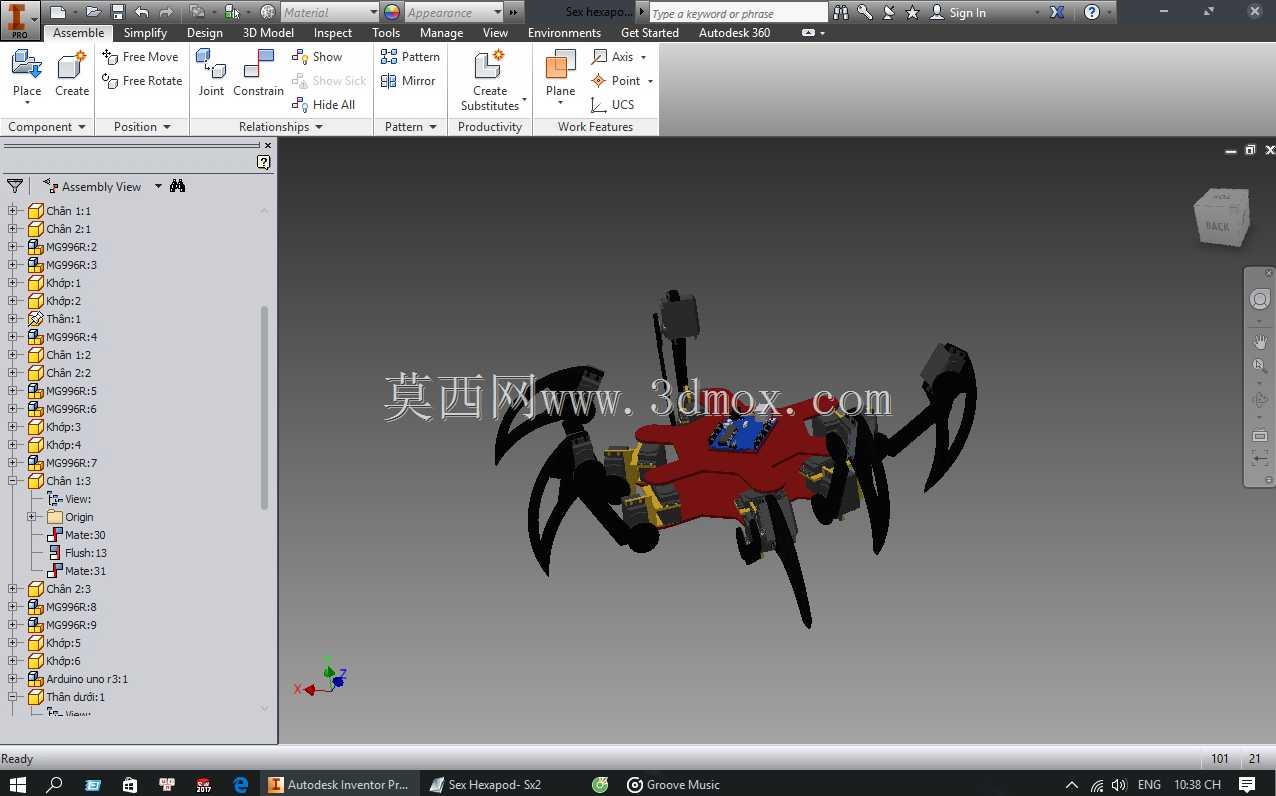Switch to the Simplify ribbon tab
Image resolution: width=1276 pixels, height=796 pixels.
coord(145,33)
